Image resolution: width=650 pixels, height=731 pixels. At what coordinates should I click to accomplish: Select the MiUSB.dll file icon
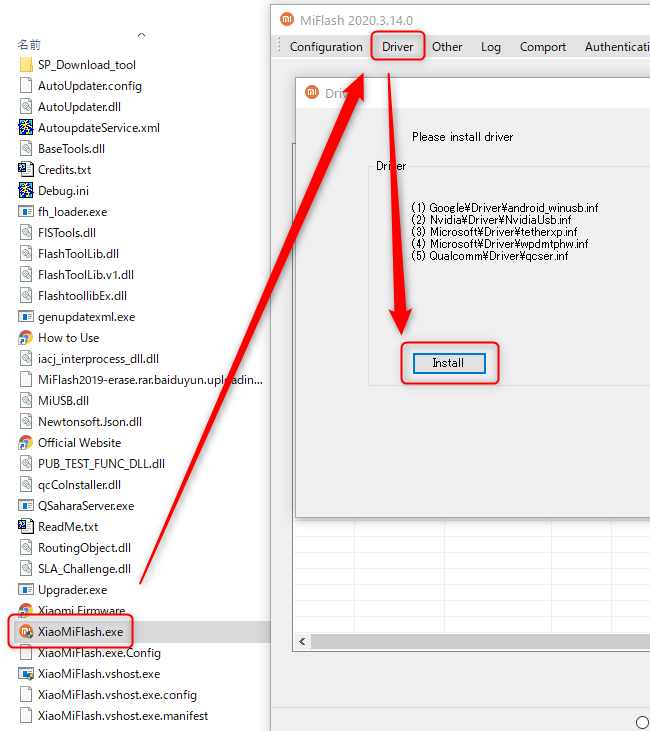[26, 400]
